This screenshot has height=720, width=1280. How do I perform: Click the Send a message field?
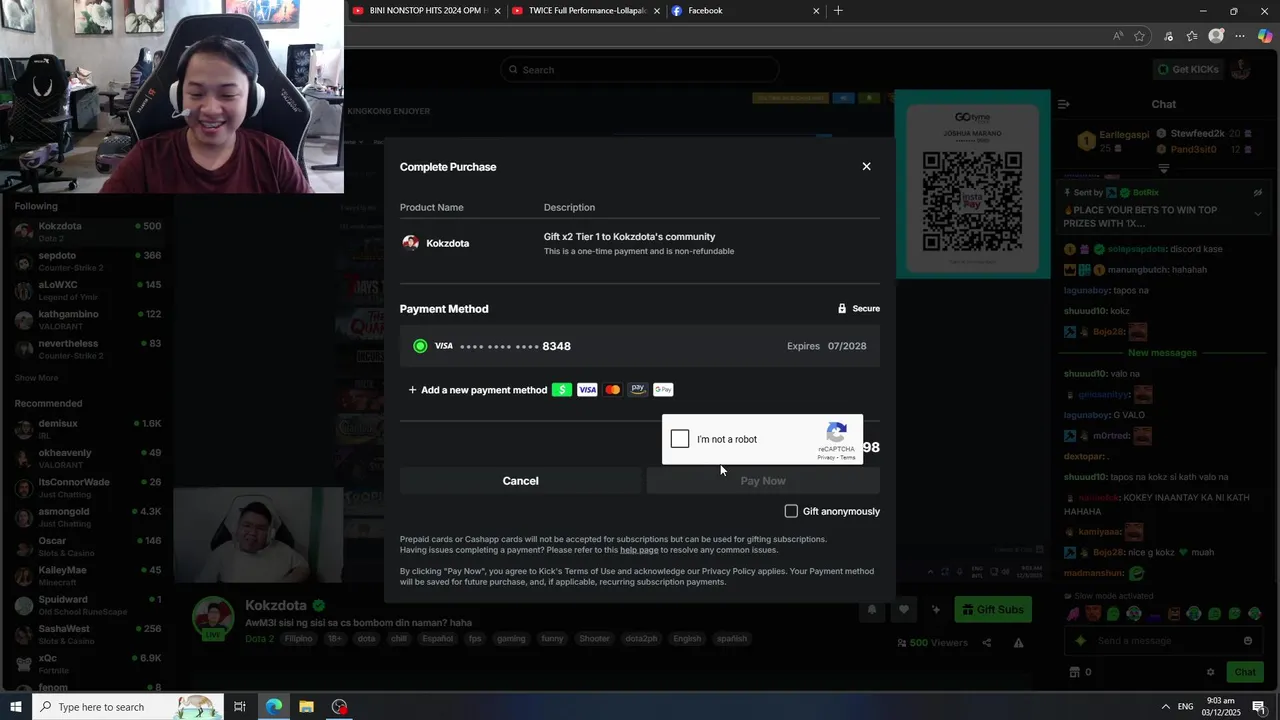pyautogui.click(x=1165, y=641)
